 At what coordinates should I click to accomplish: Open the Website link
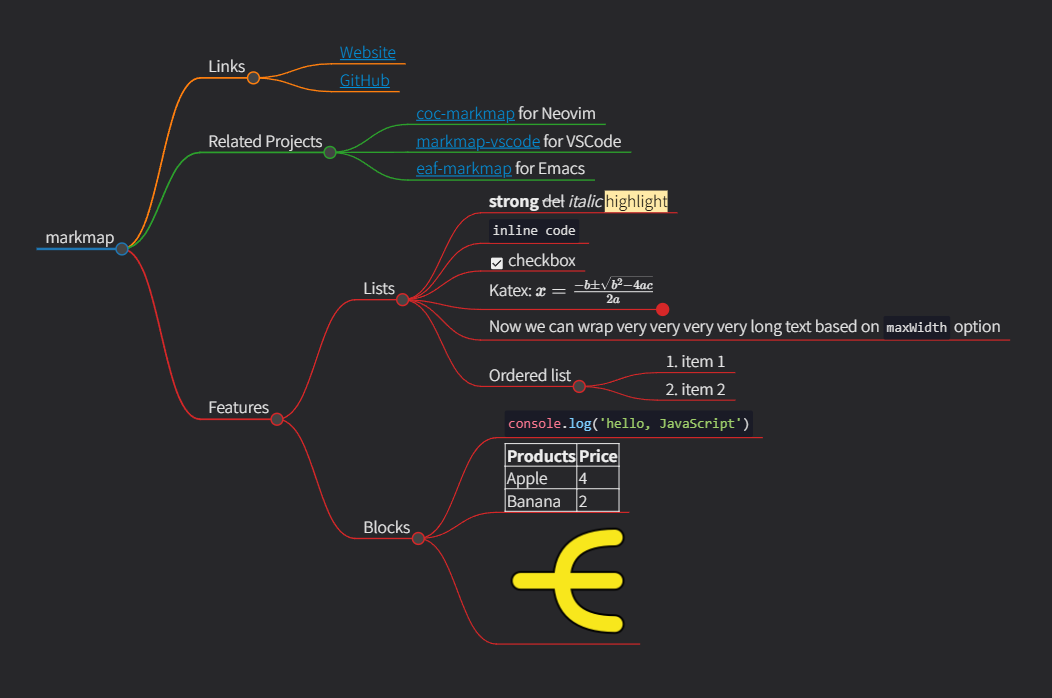[x=367, y=52]
